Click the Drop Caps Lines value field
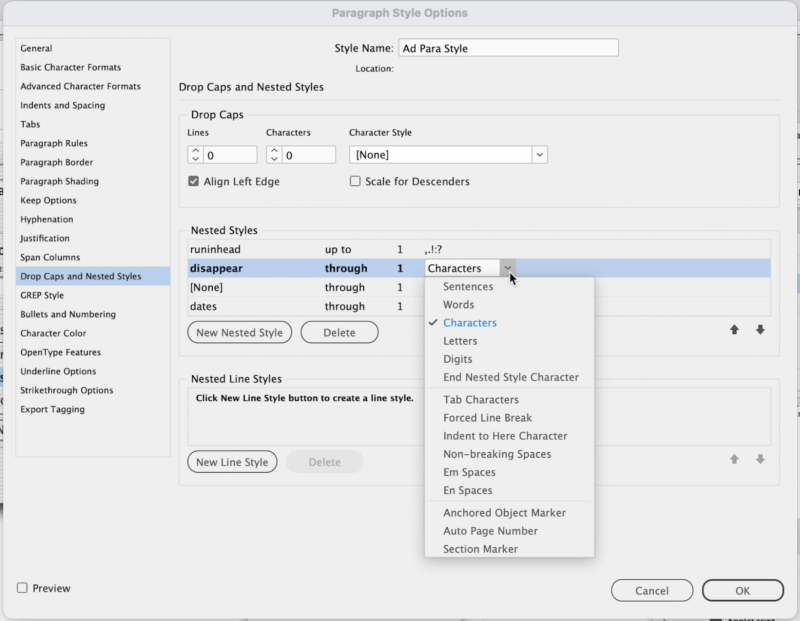The height and width of the screenshot is (621, 800). [230, 155]
